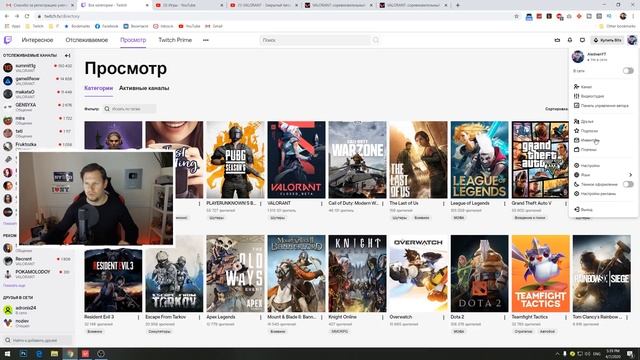The image size is (640, 360).
Task: Open Call of Duty Warzone thumbnail
Action: pyautogui.click(x=357, y=160)
